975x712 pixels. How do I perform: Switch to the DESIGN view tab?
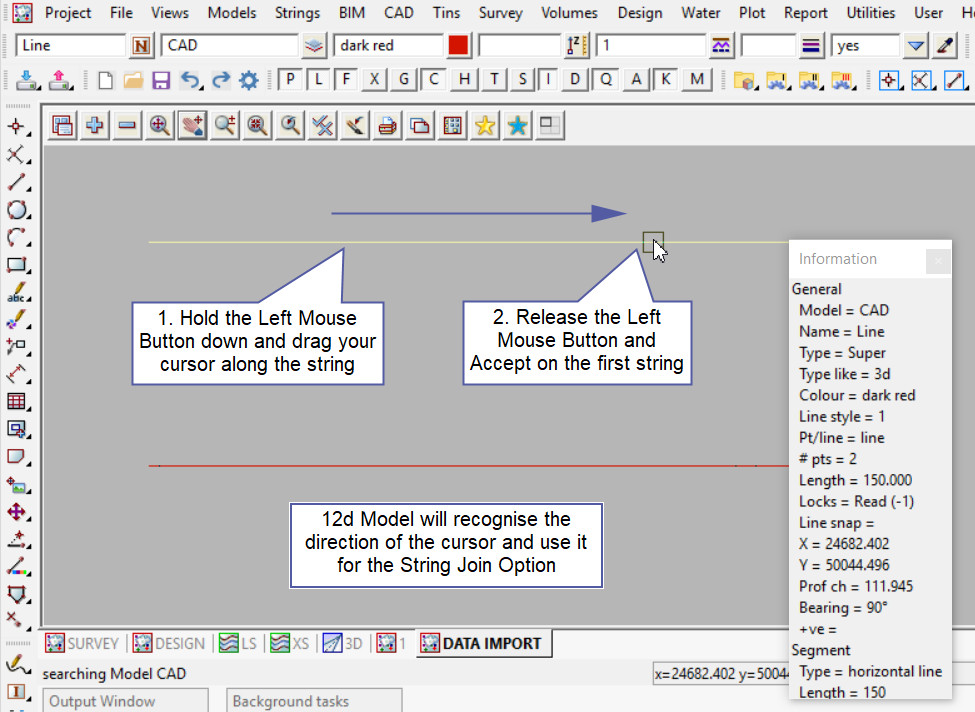pos(170,643)
